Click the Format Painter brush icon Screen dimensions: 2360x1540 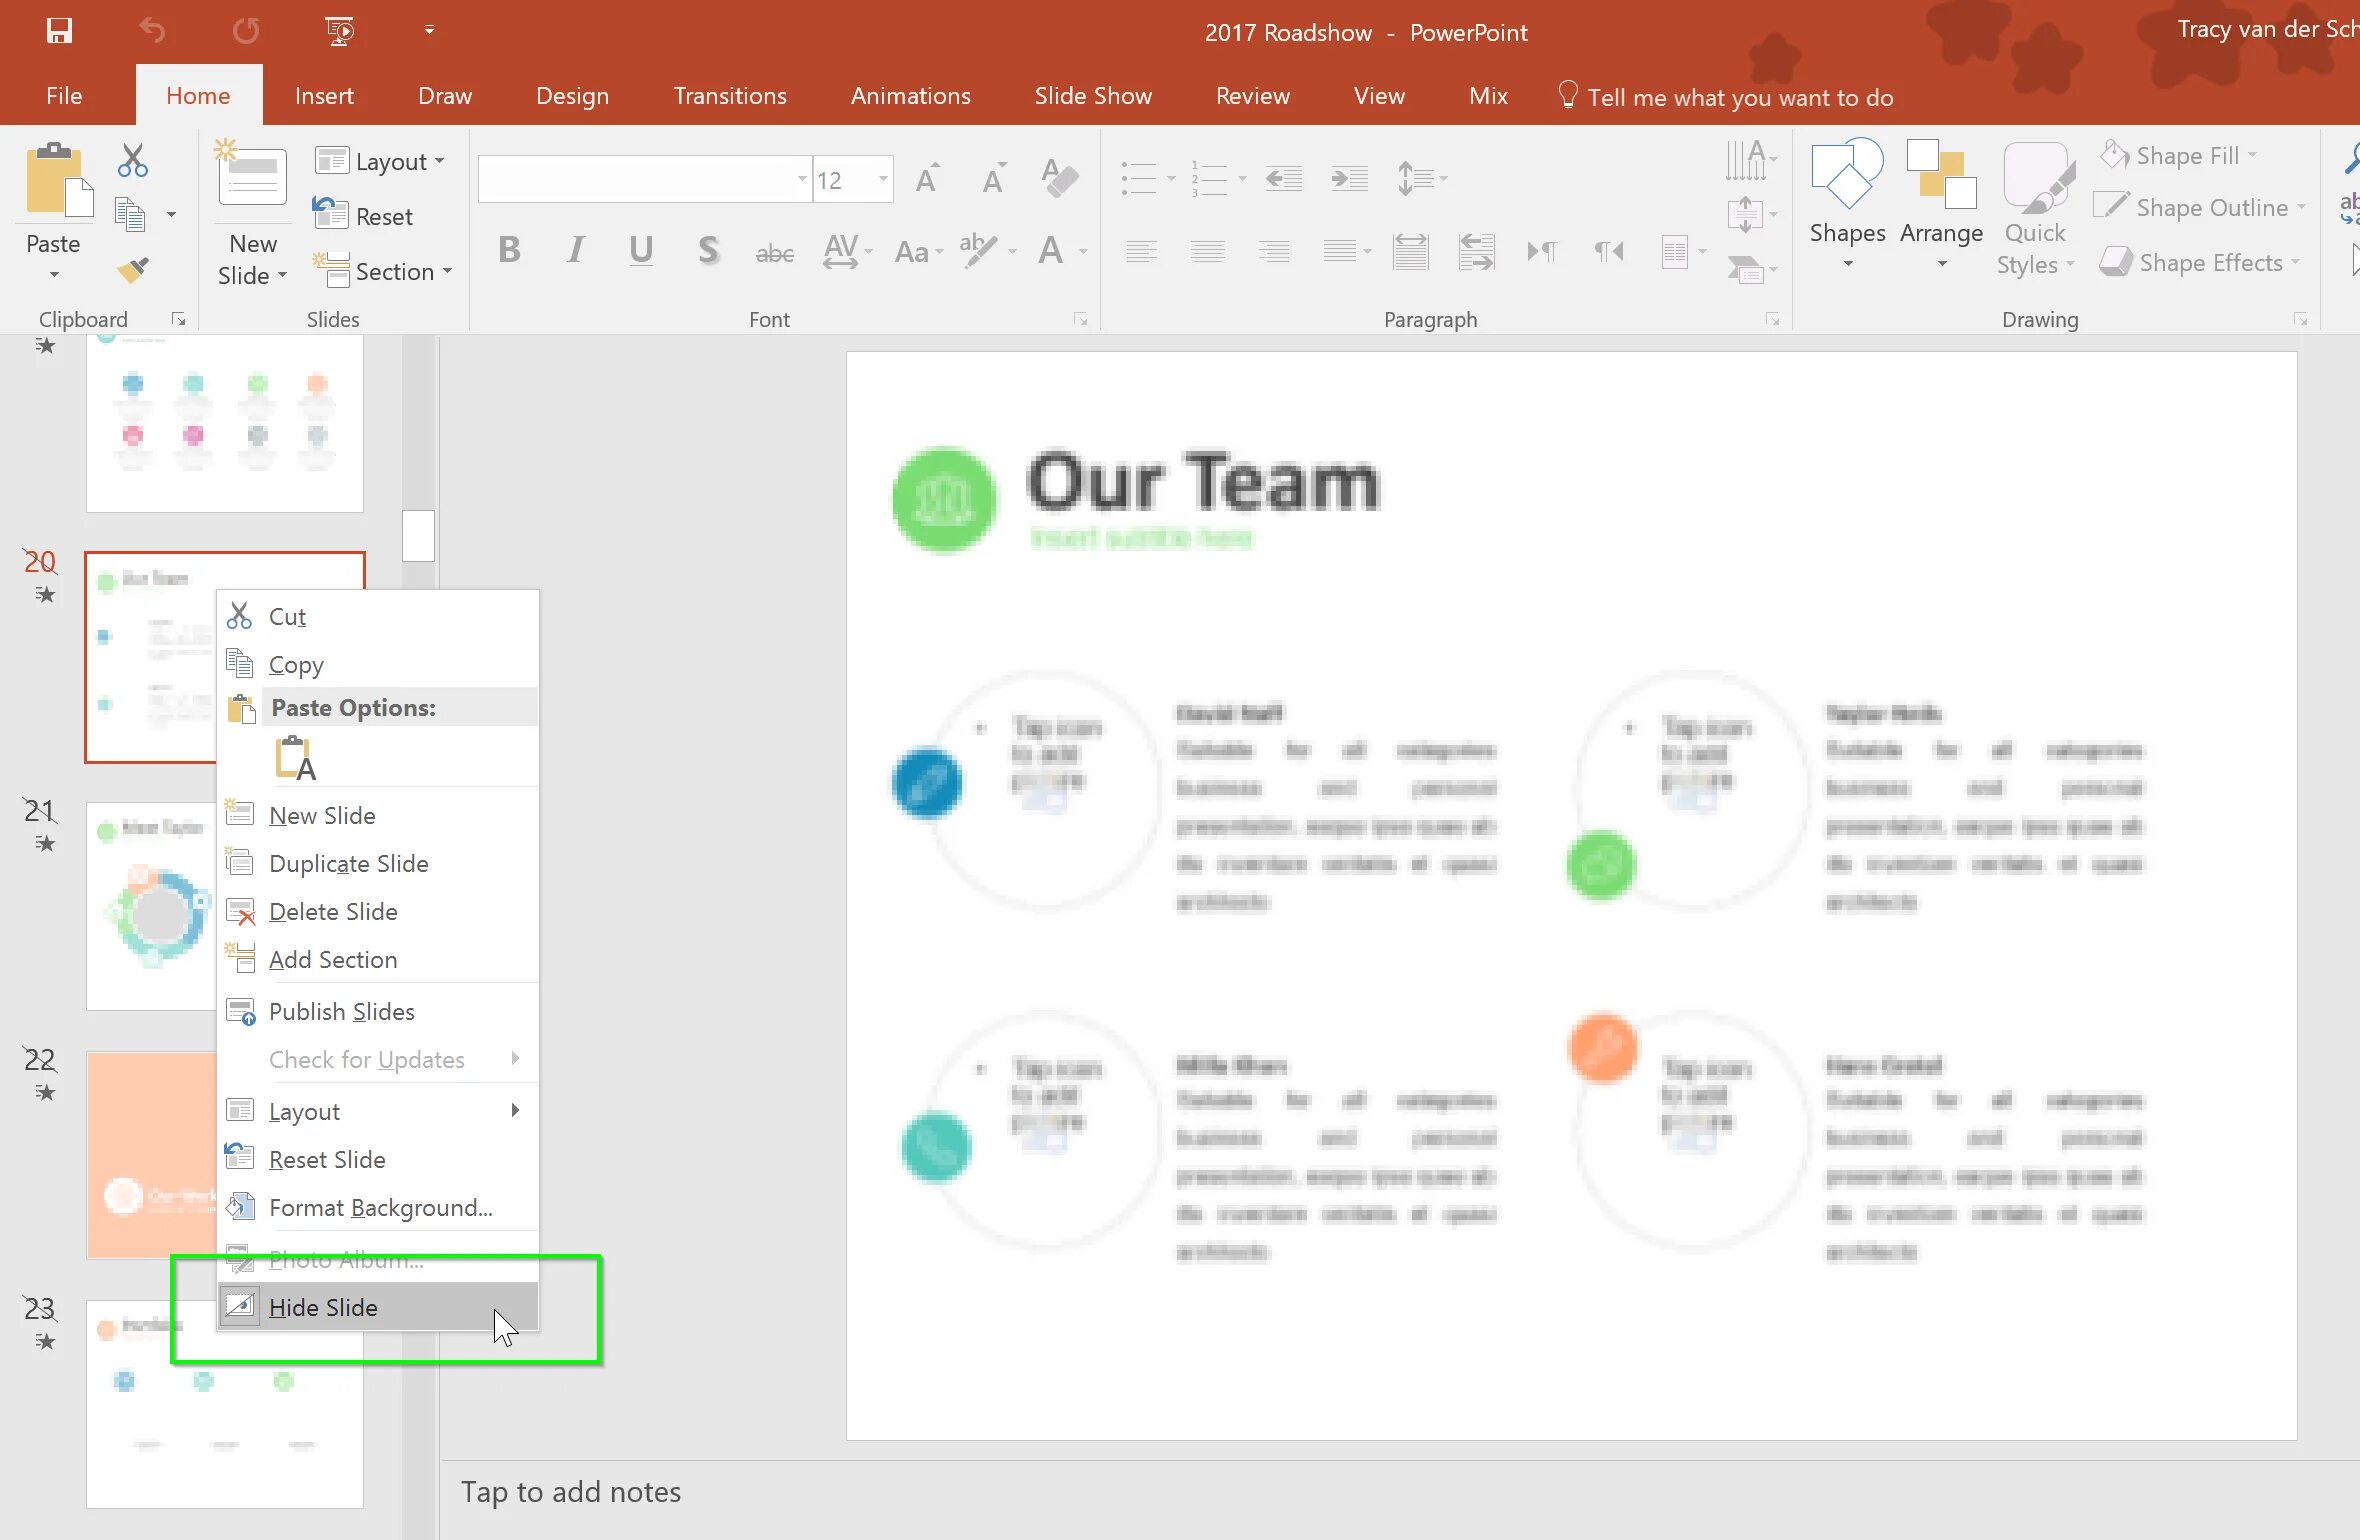(x=133, y=270)
